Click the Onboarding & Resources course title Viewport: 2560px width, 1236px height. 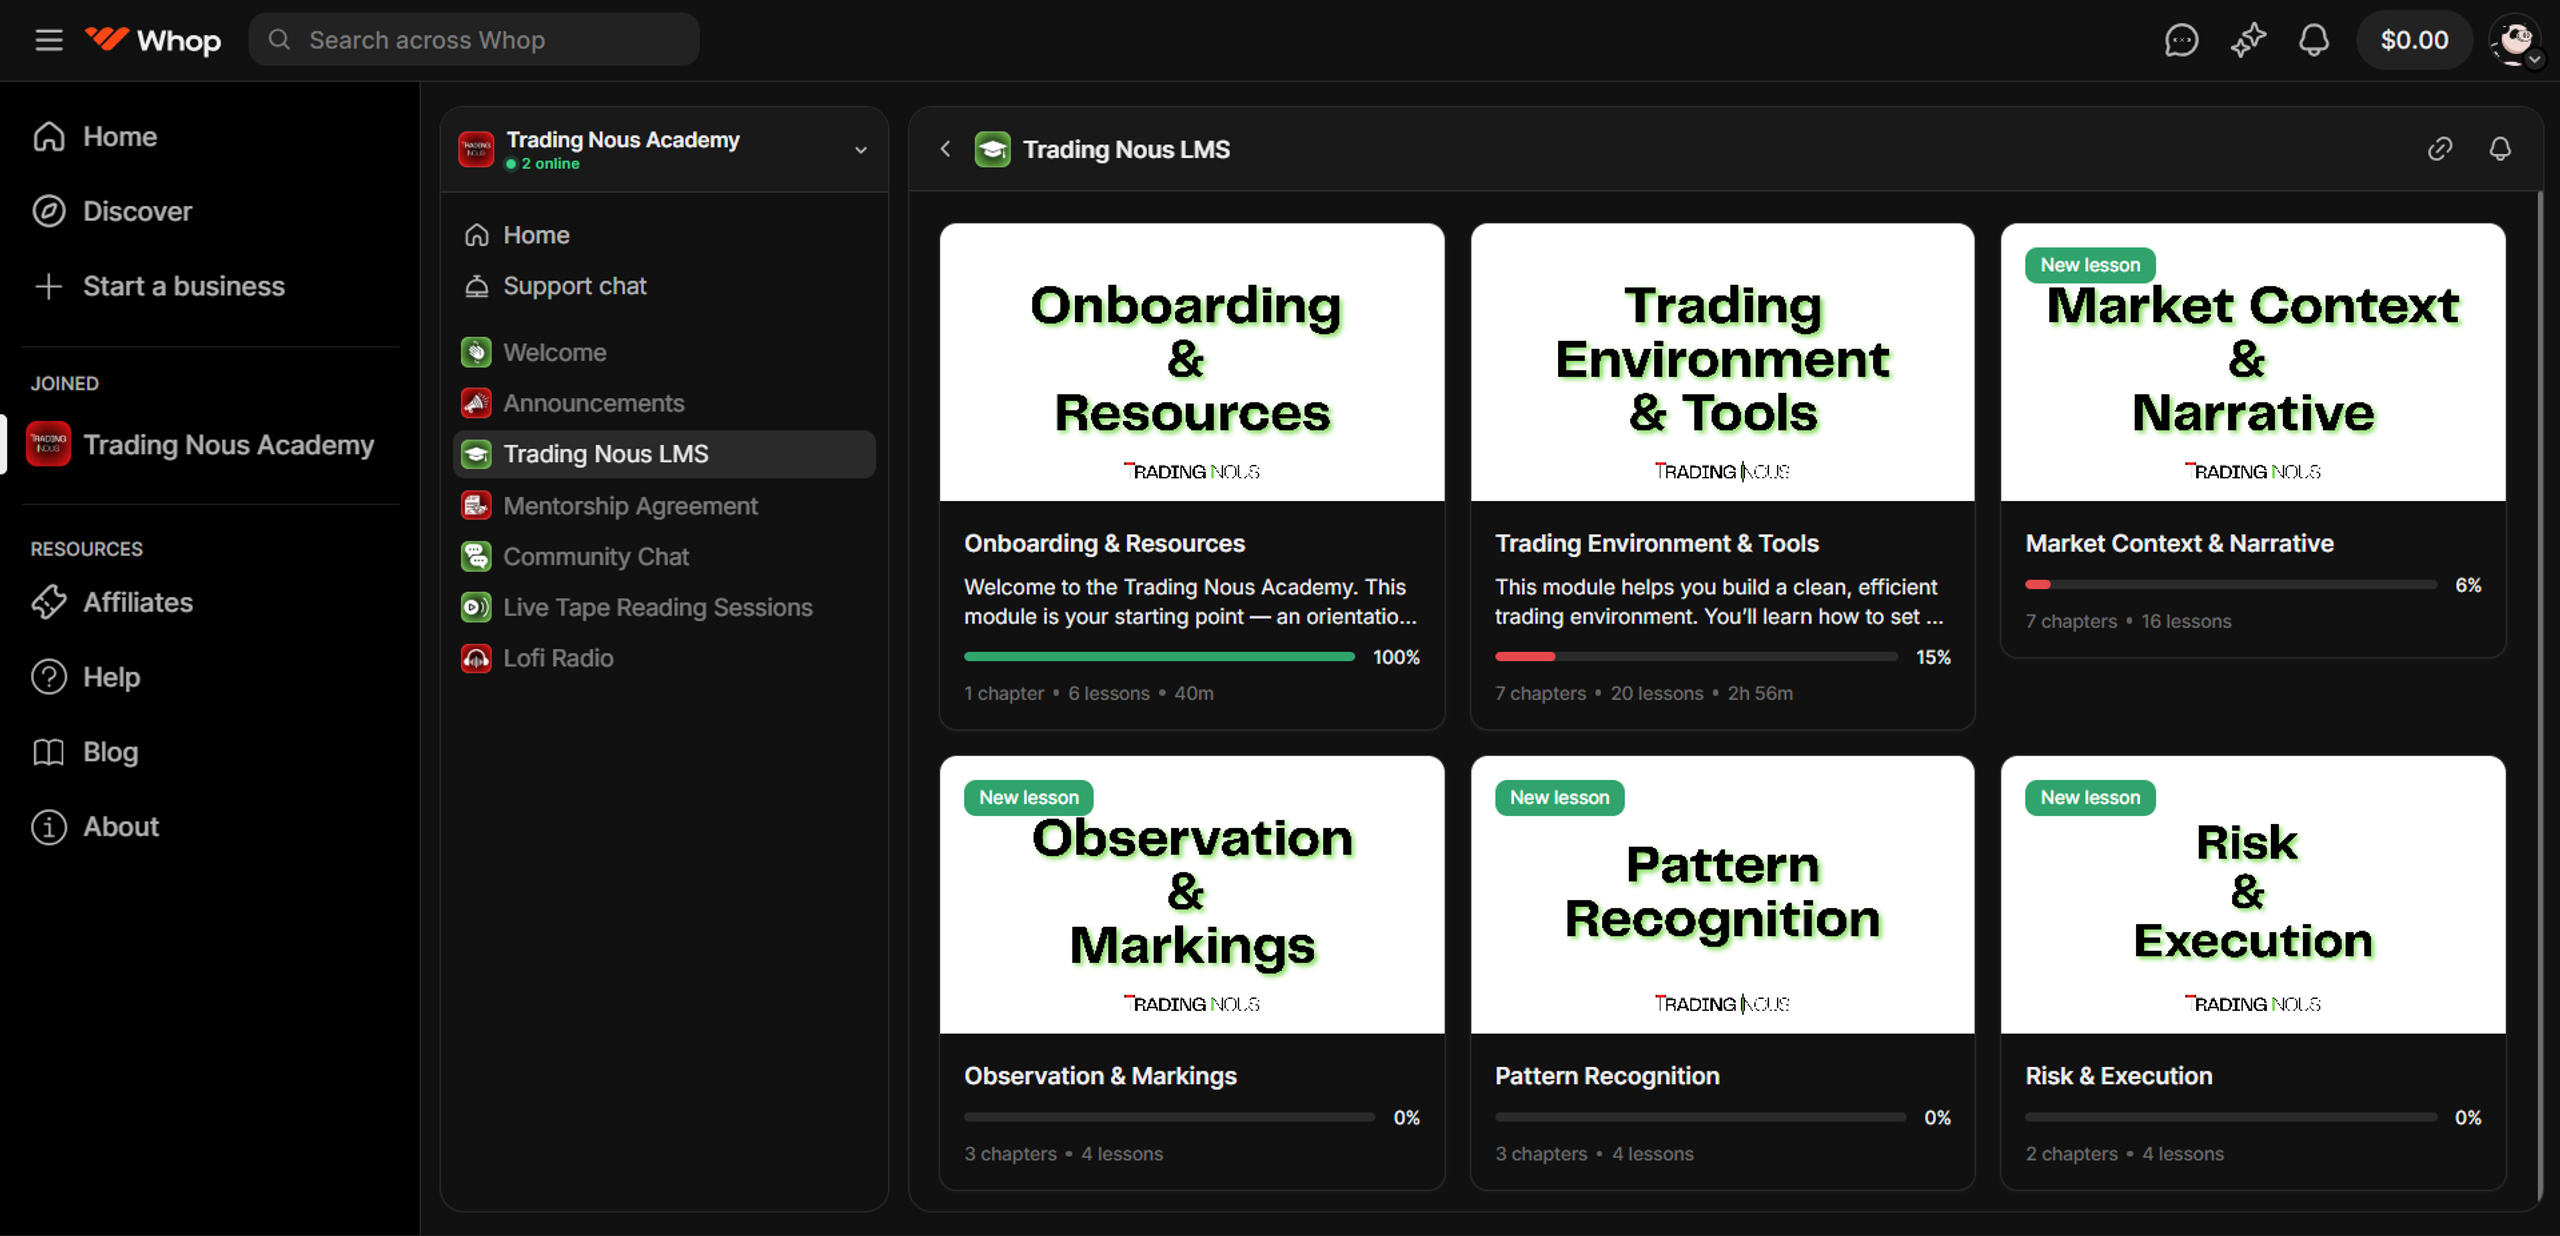pyautogui.click(x=1104, y=543)
